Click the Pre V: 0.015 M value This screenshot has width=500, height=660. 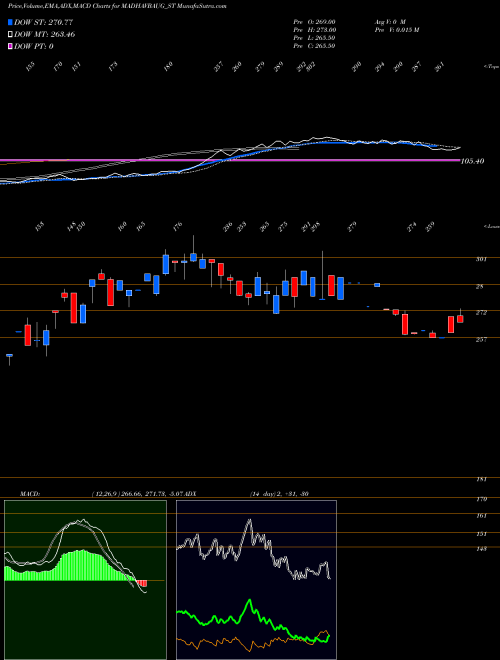tap(396, 30)
